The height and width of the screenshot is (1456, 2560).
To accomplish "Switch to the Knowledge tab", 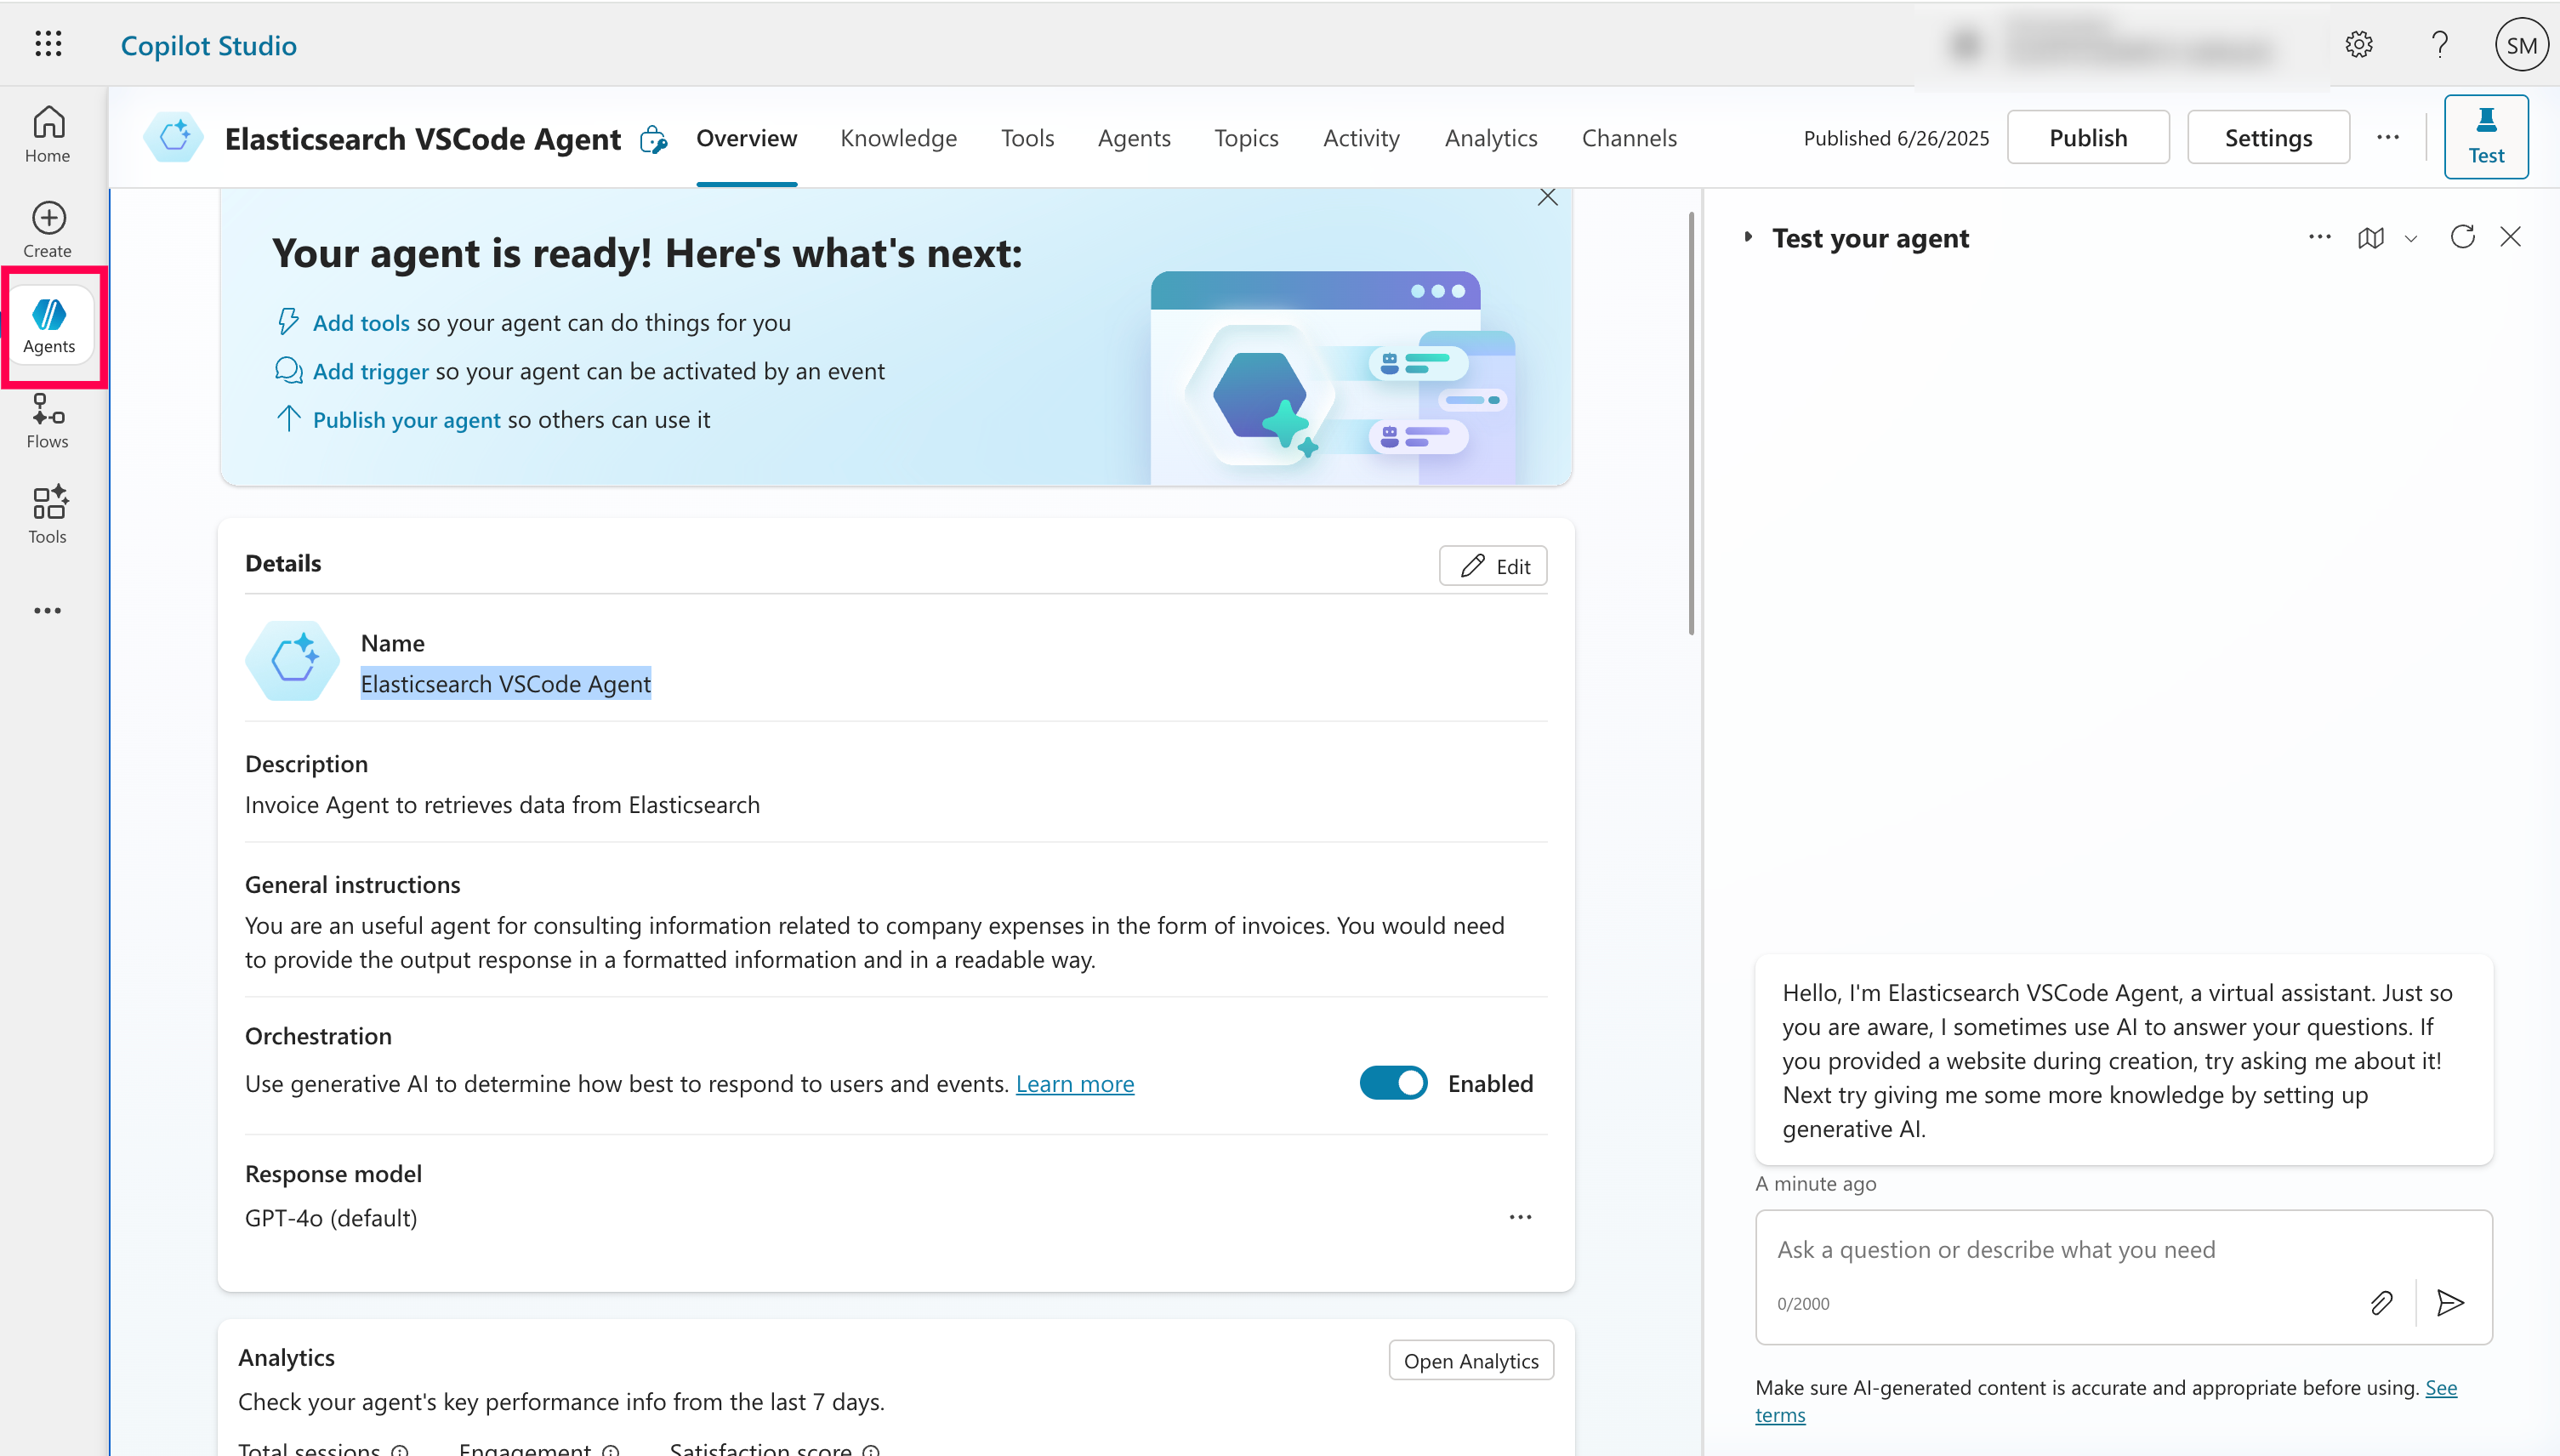I will 898,138.
